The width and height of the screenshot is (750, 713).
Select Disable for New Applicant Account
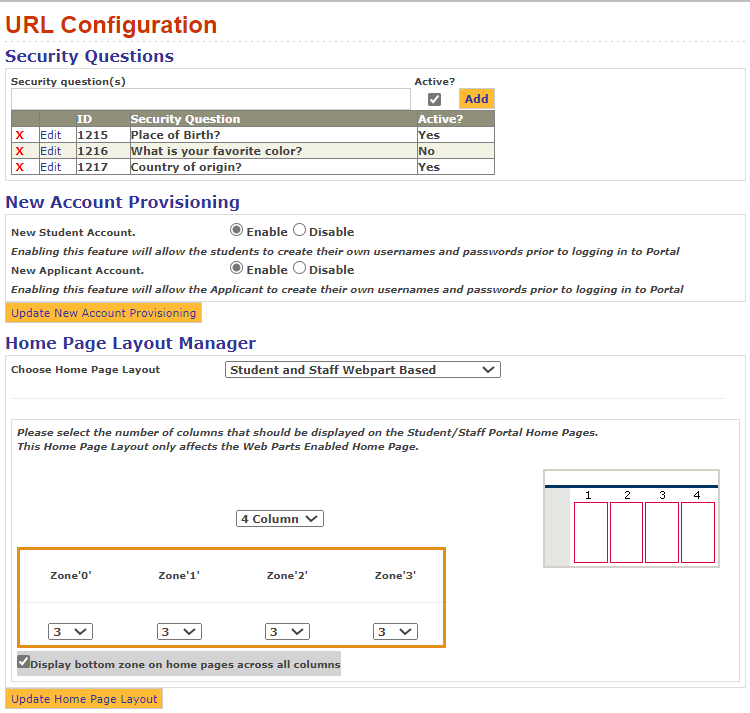pyautogui.click(x=299, y=268)
